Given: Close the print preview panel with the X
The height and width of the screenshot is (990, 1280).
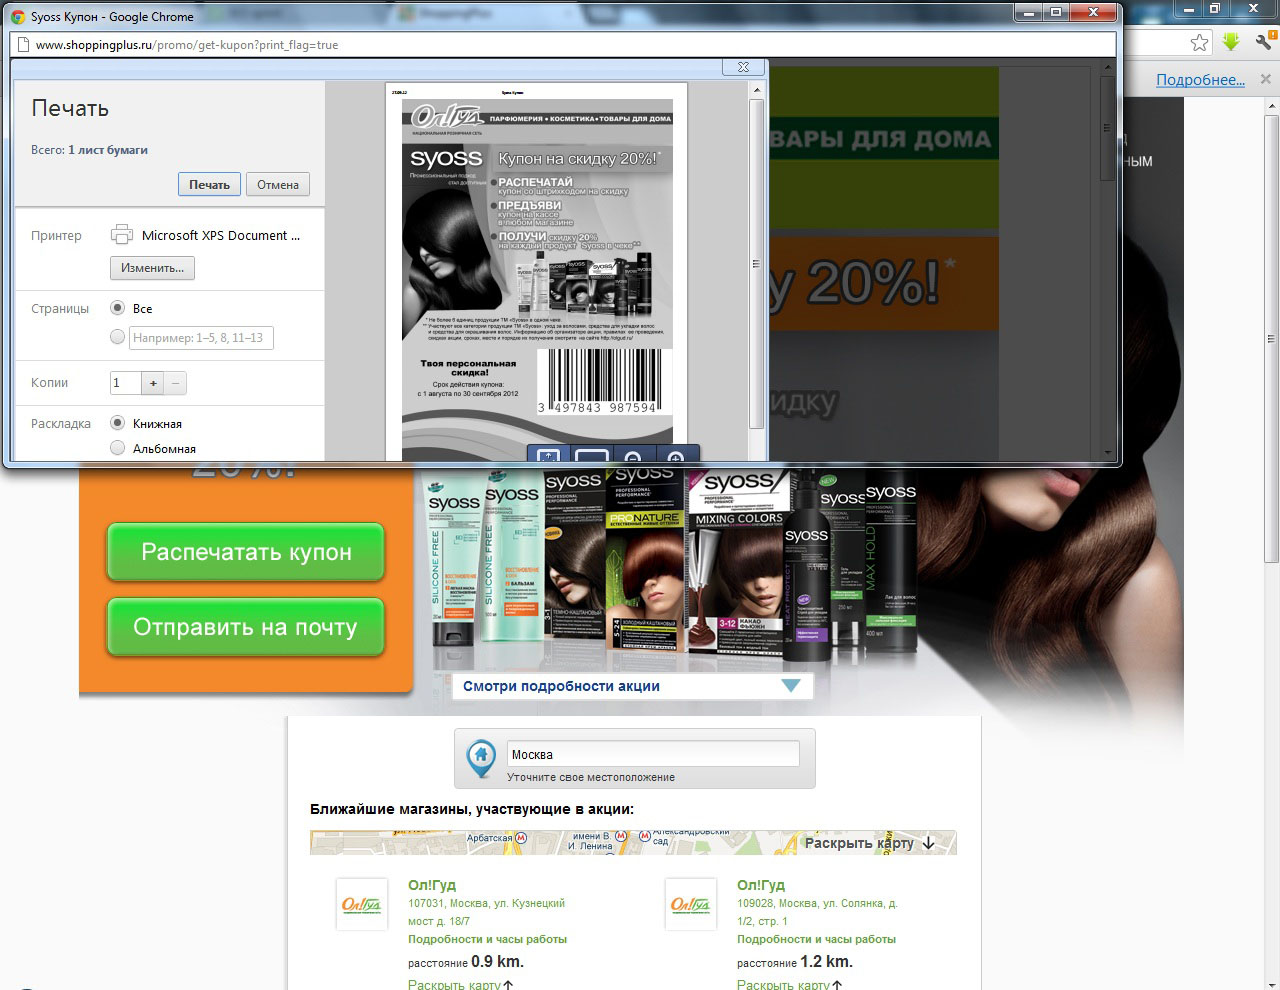Looking at the screenshot, I should click(x=743, y=67).
